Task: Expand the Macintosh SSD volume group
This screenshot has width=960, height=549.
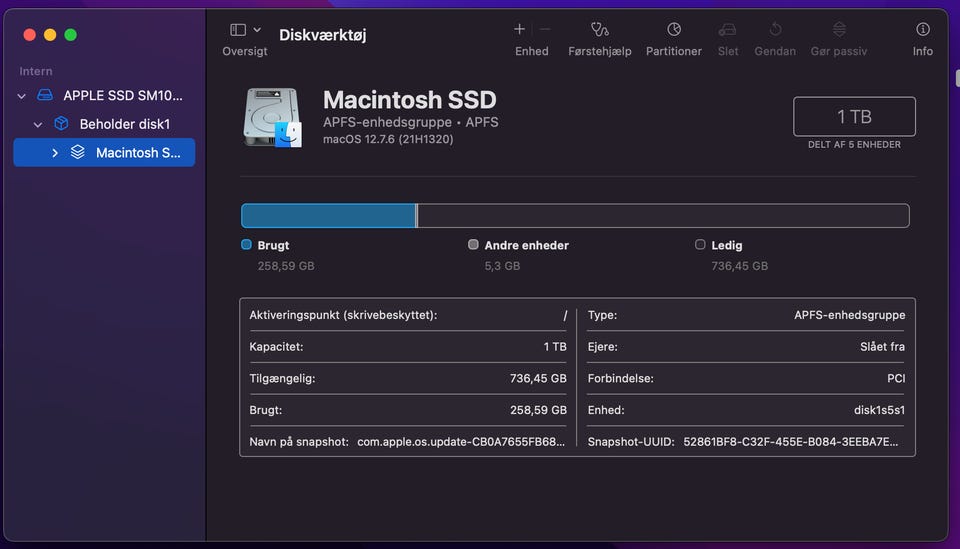Action: (x=55, y=153)
